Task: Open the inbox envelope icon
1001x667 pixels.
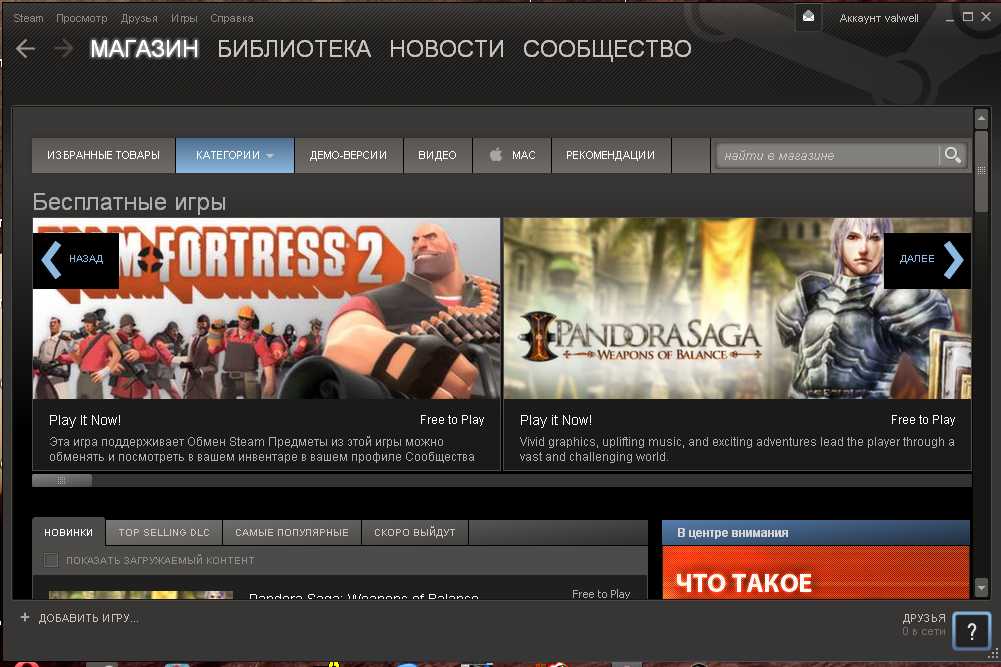Action: pos(808,17)
